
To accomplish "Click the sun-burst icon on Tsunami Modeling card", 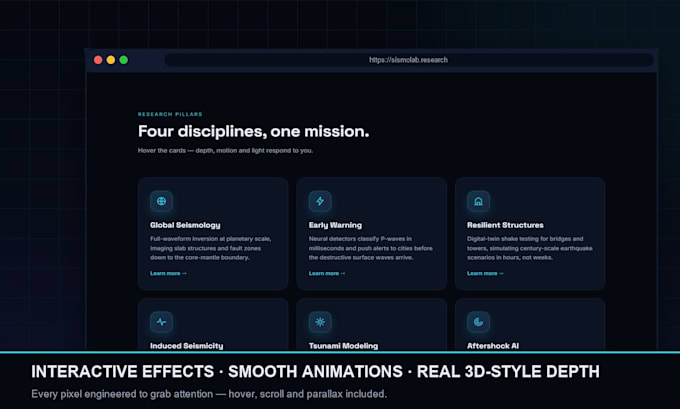I will tap(320, 322).
